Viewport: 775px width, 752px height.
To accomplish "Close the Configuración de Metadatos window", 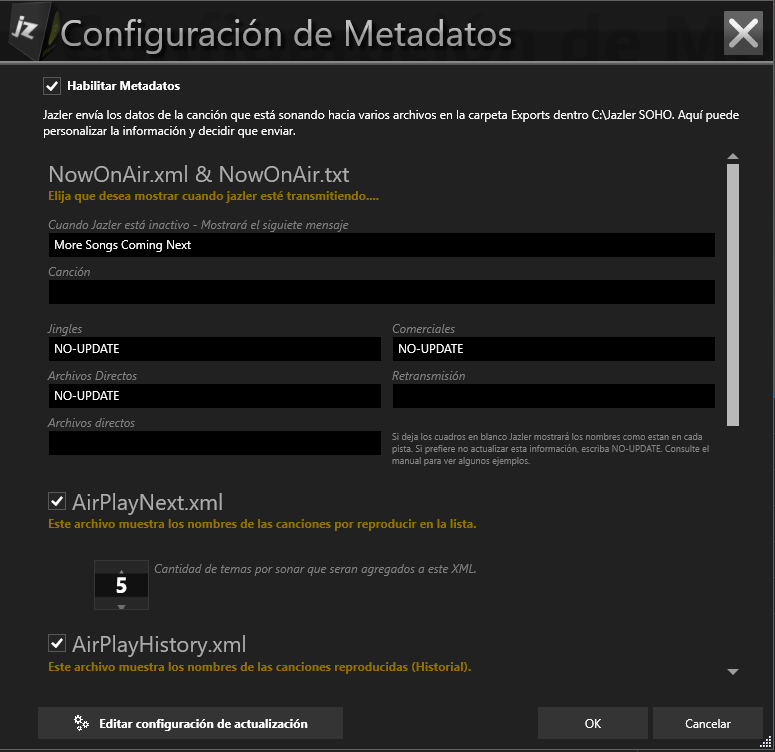I will click(x=744, y=33).
